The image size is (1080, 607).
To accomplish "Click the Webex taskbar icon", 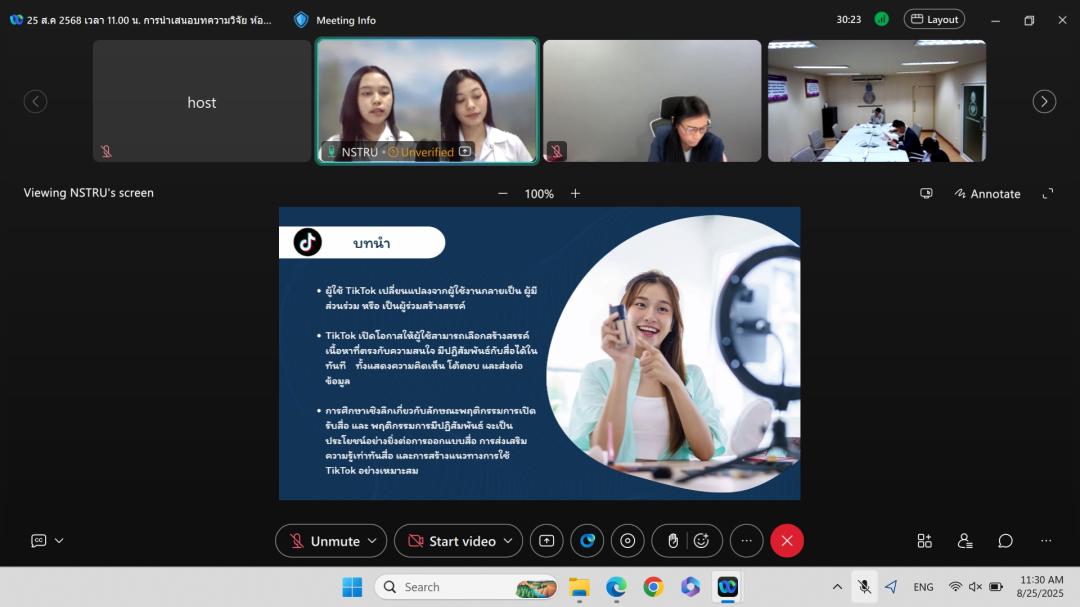I will (728, 587).
